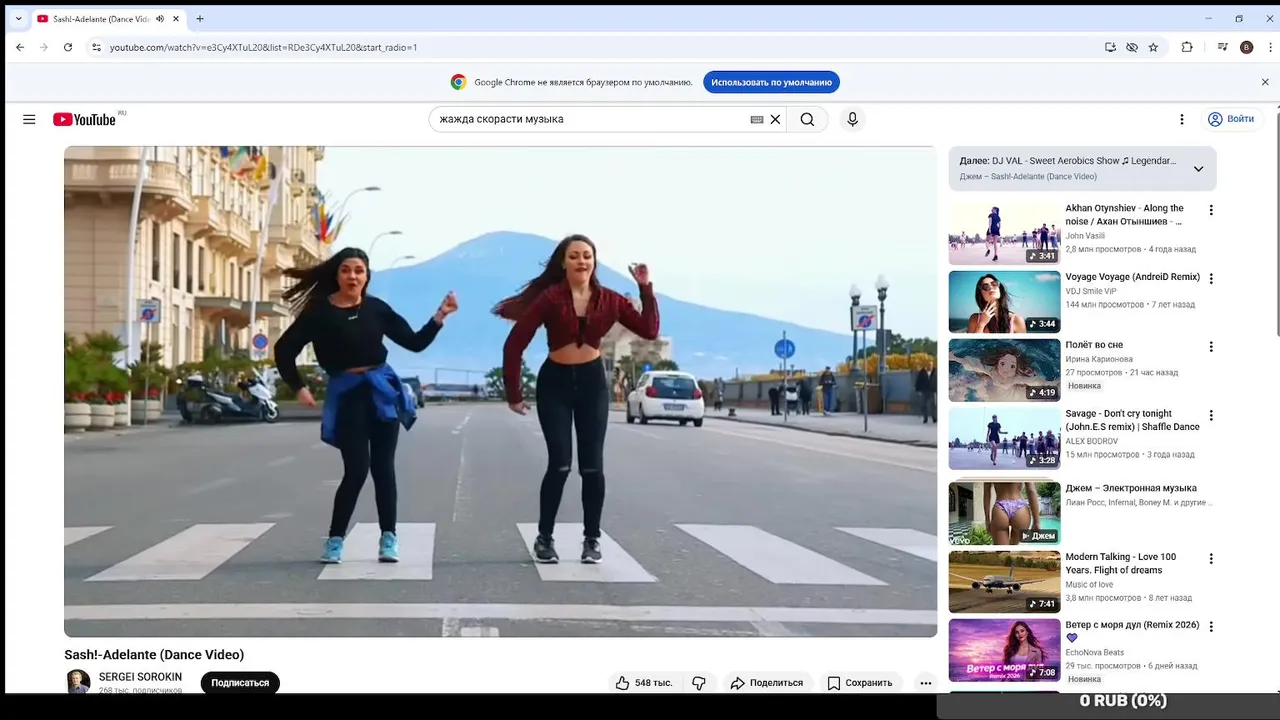Screen dimensions: 1280x720
Task: Click the Google Chrome logo in the infobar
Action: tap(458, 82)
